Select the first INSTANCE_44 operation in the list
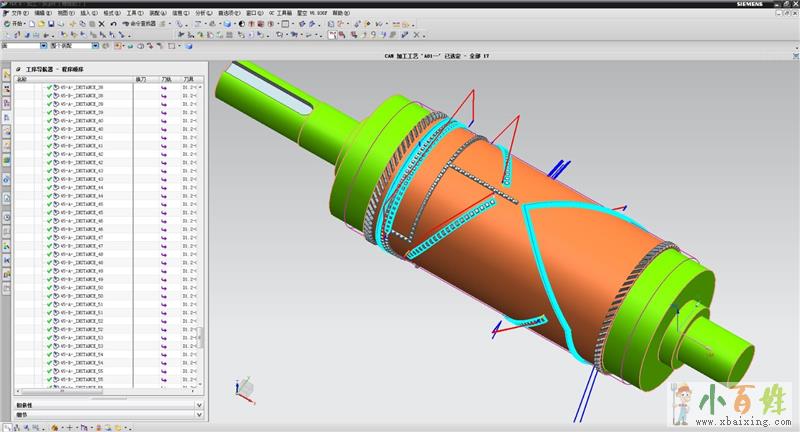The height and width of the screenshot is (432, 800). point(80,187)
